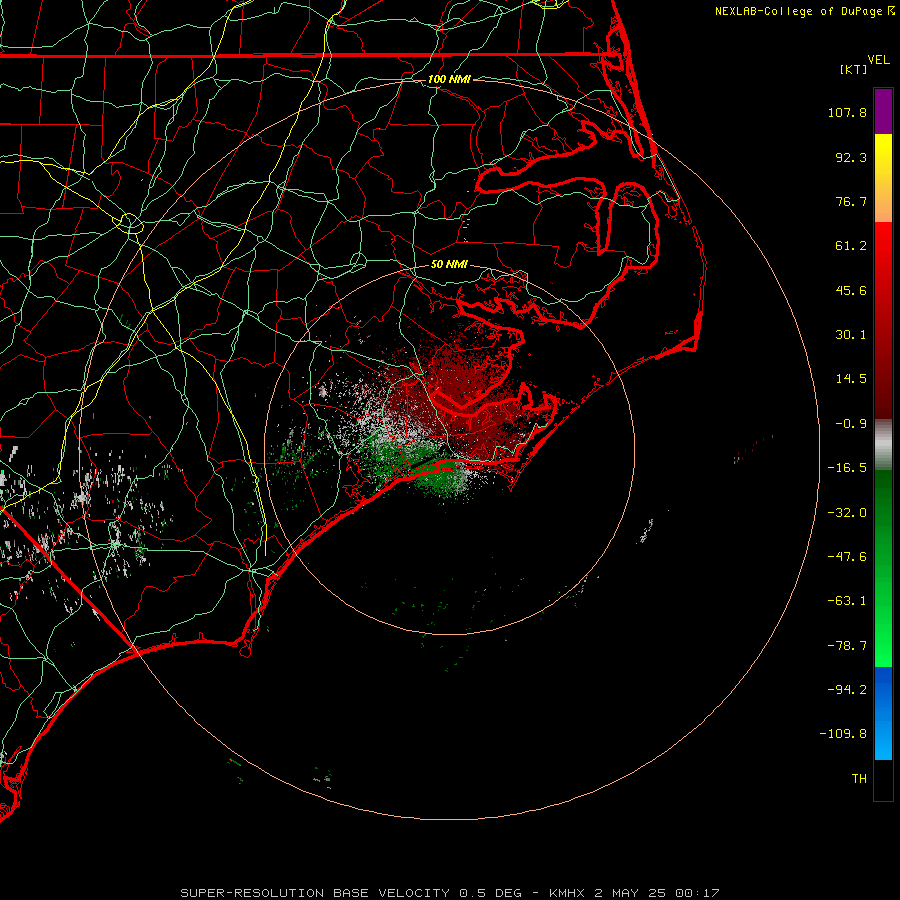Image resolution: width=900 pixels, height=900 pixels.
Task: Click the VEL legend title
Action: (x=879, y=60)
